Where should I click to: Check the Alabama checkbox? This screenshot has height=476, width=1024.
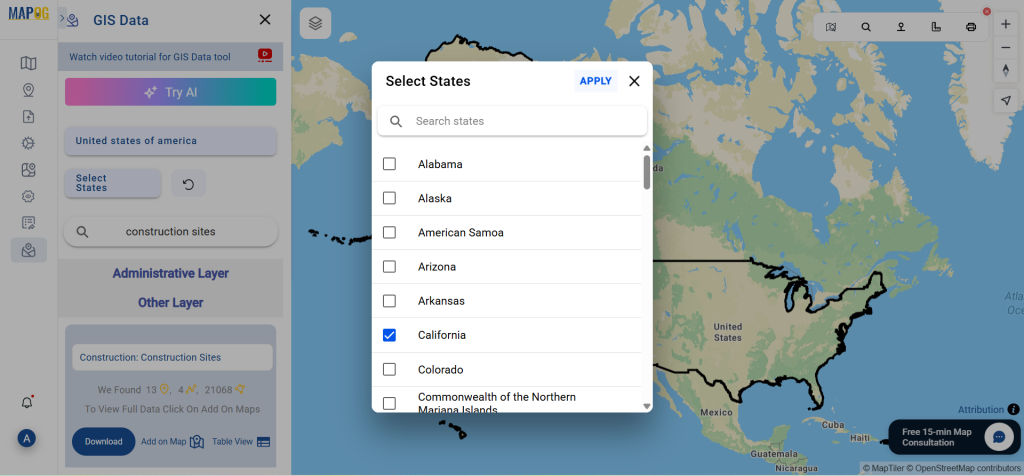coord(389,164)
